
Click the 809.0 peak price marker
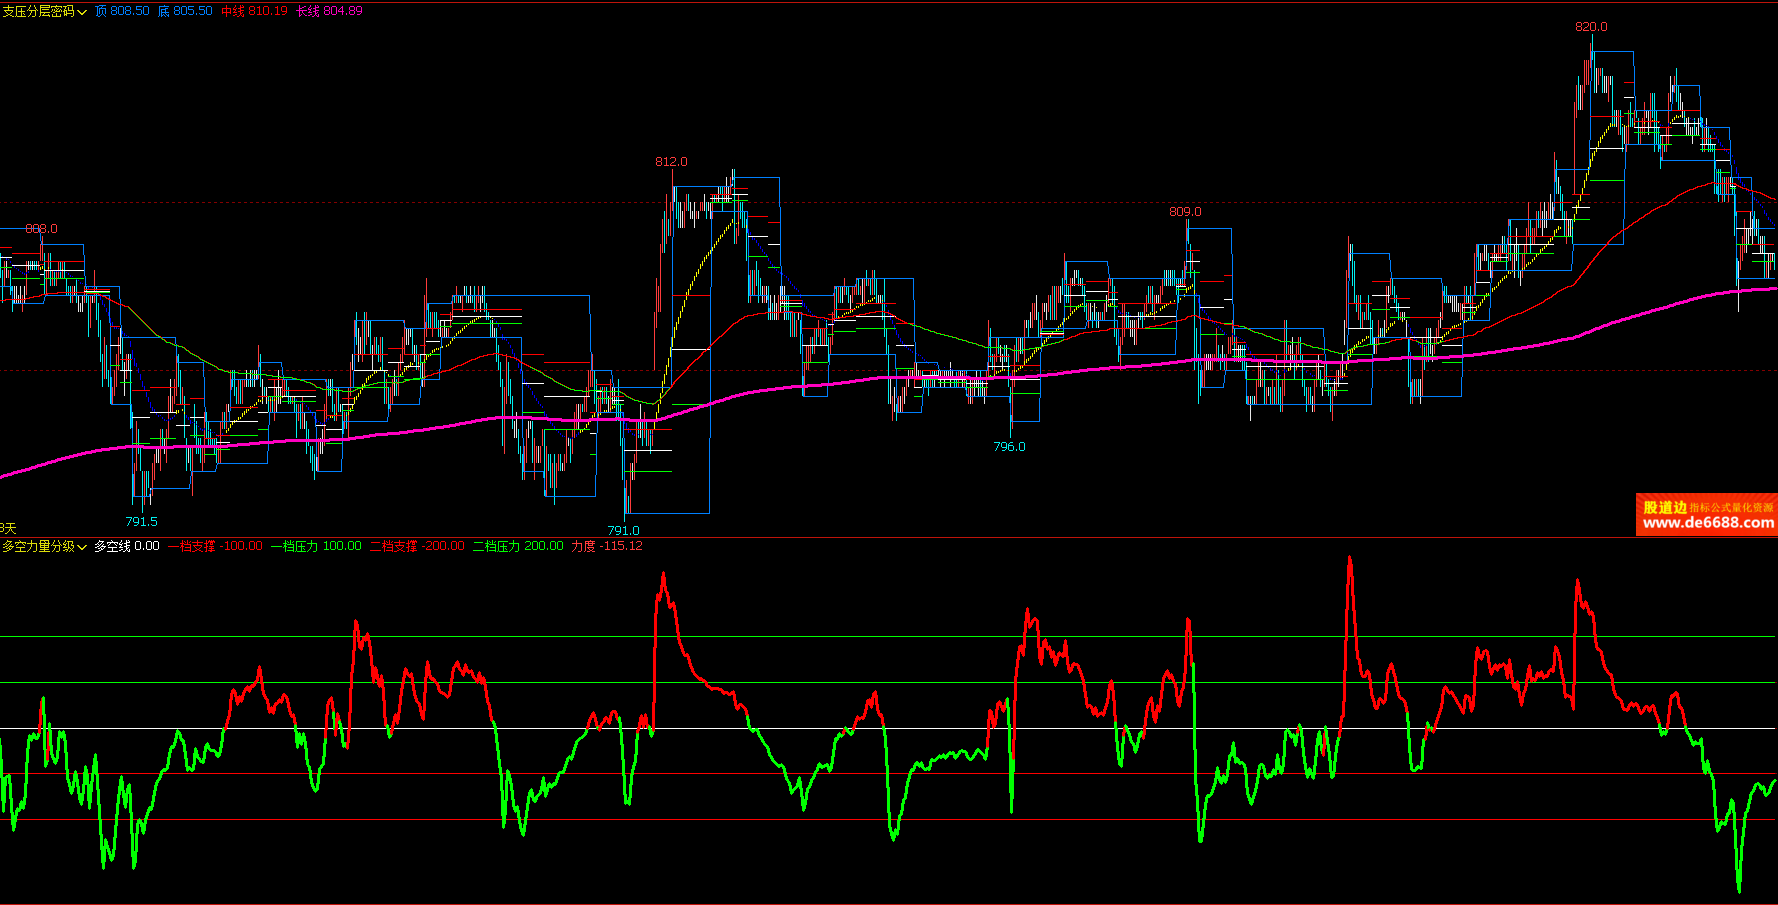tap(1185, 212)
